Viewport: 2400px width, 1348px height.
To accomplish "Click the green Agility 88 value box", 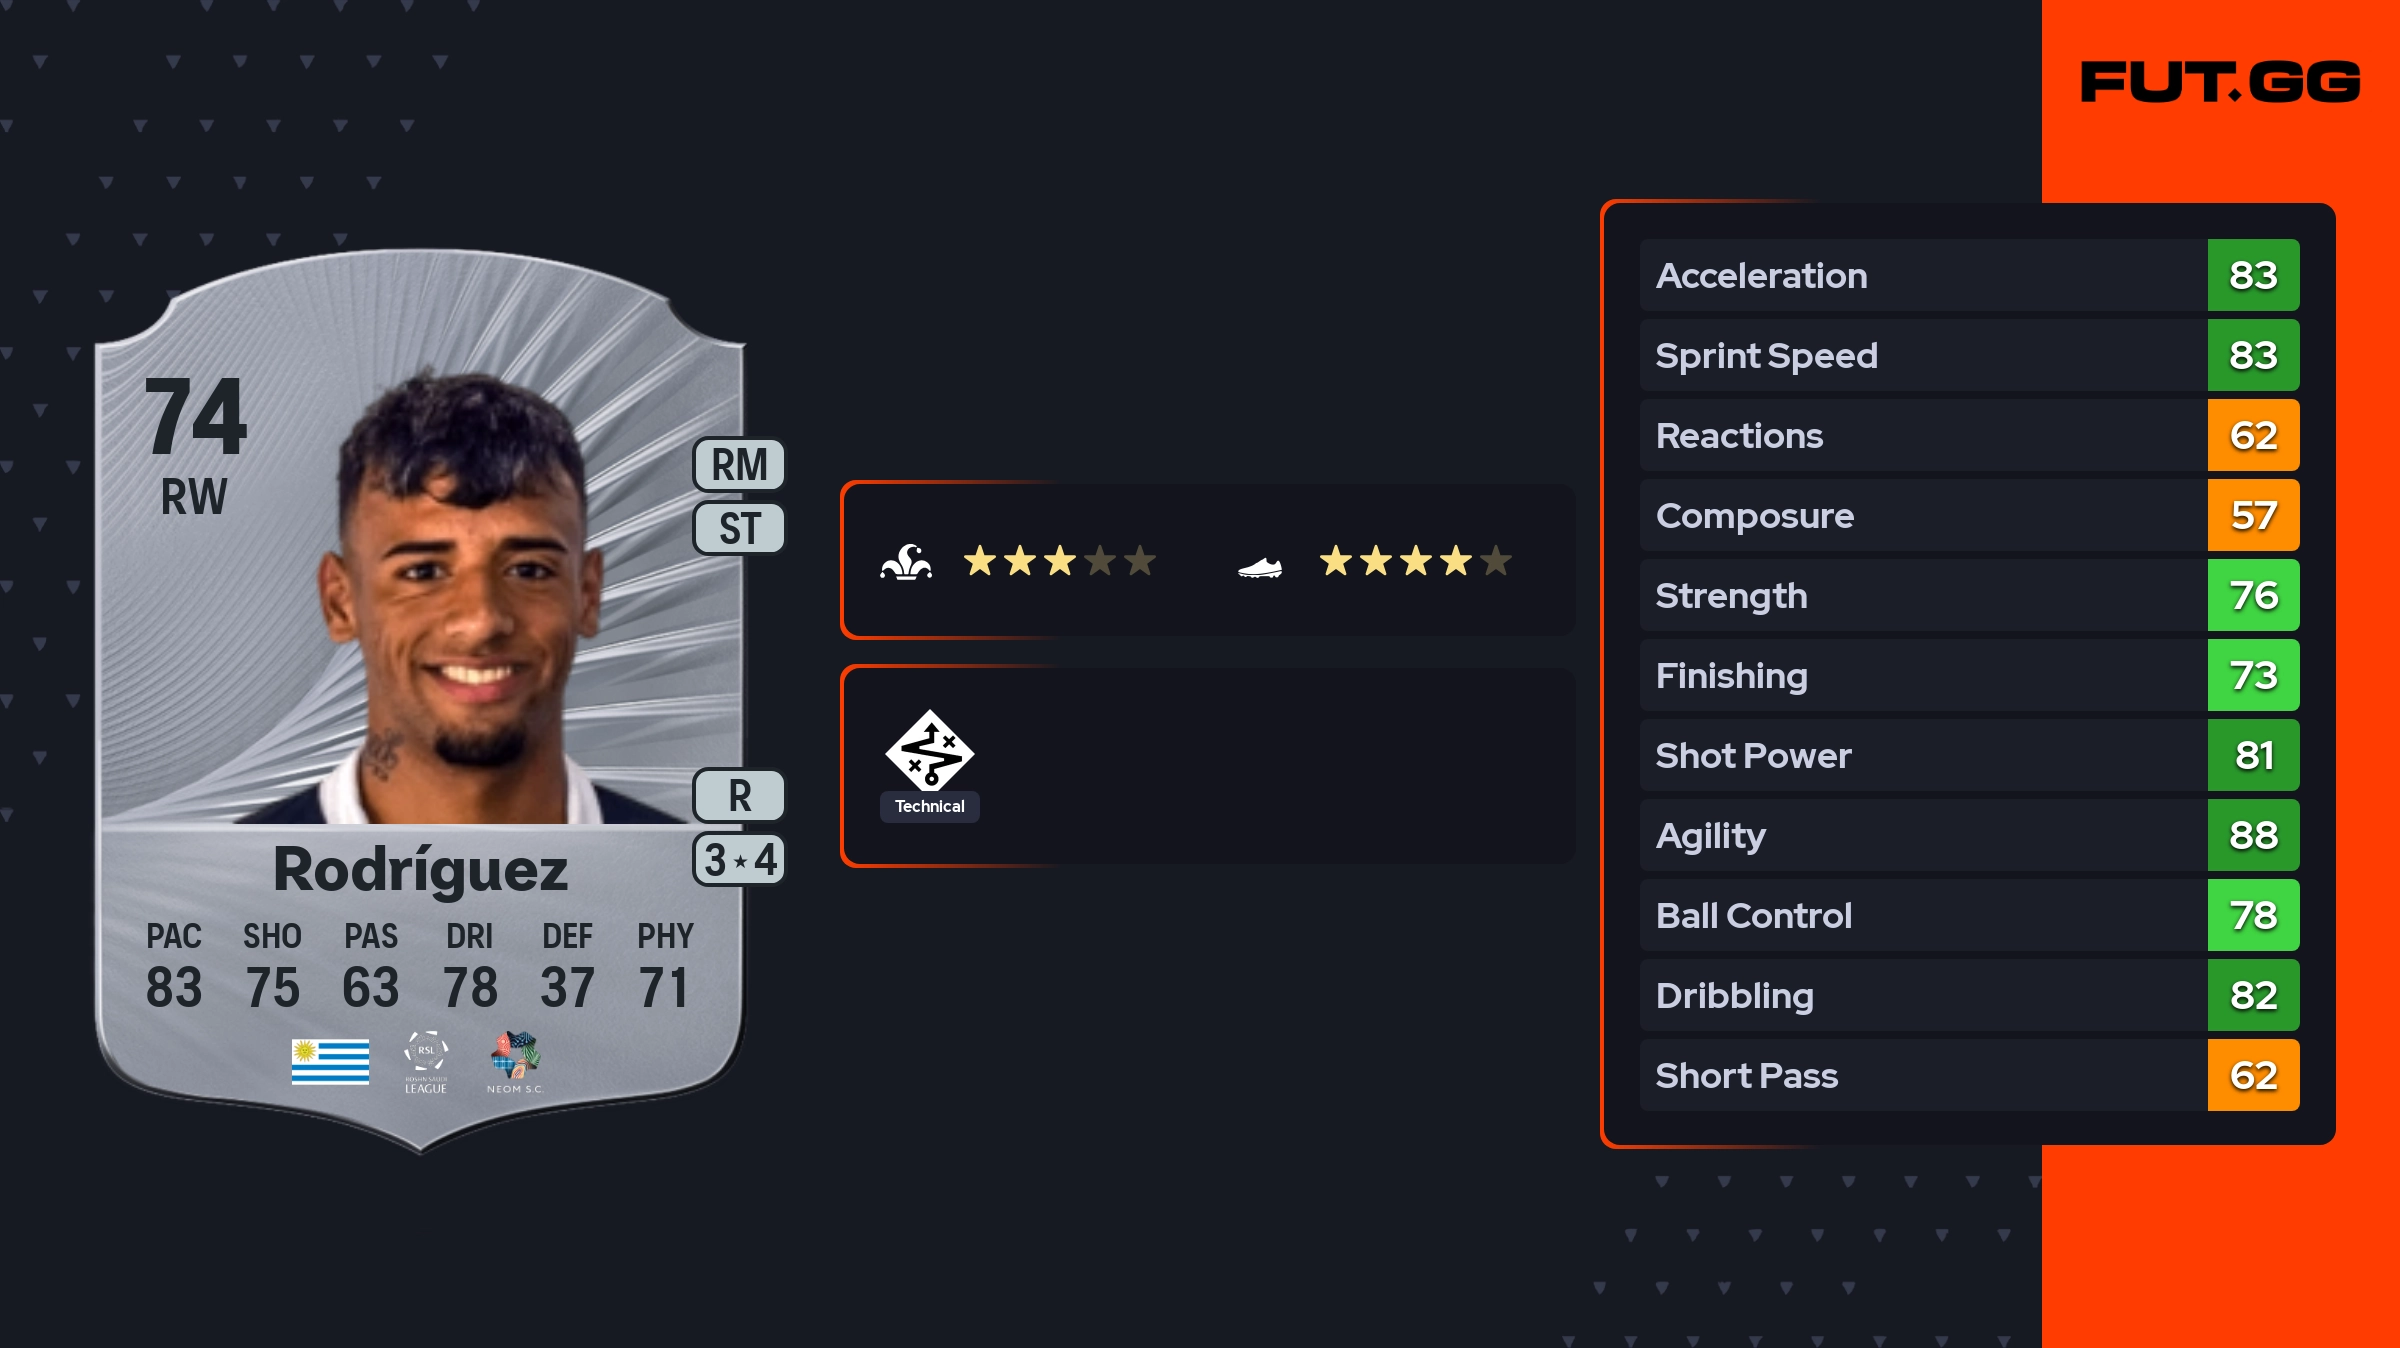I will [x=2253, y=835].
